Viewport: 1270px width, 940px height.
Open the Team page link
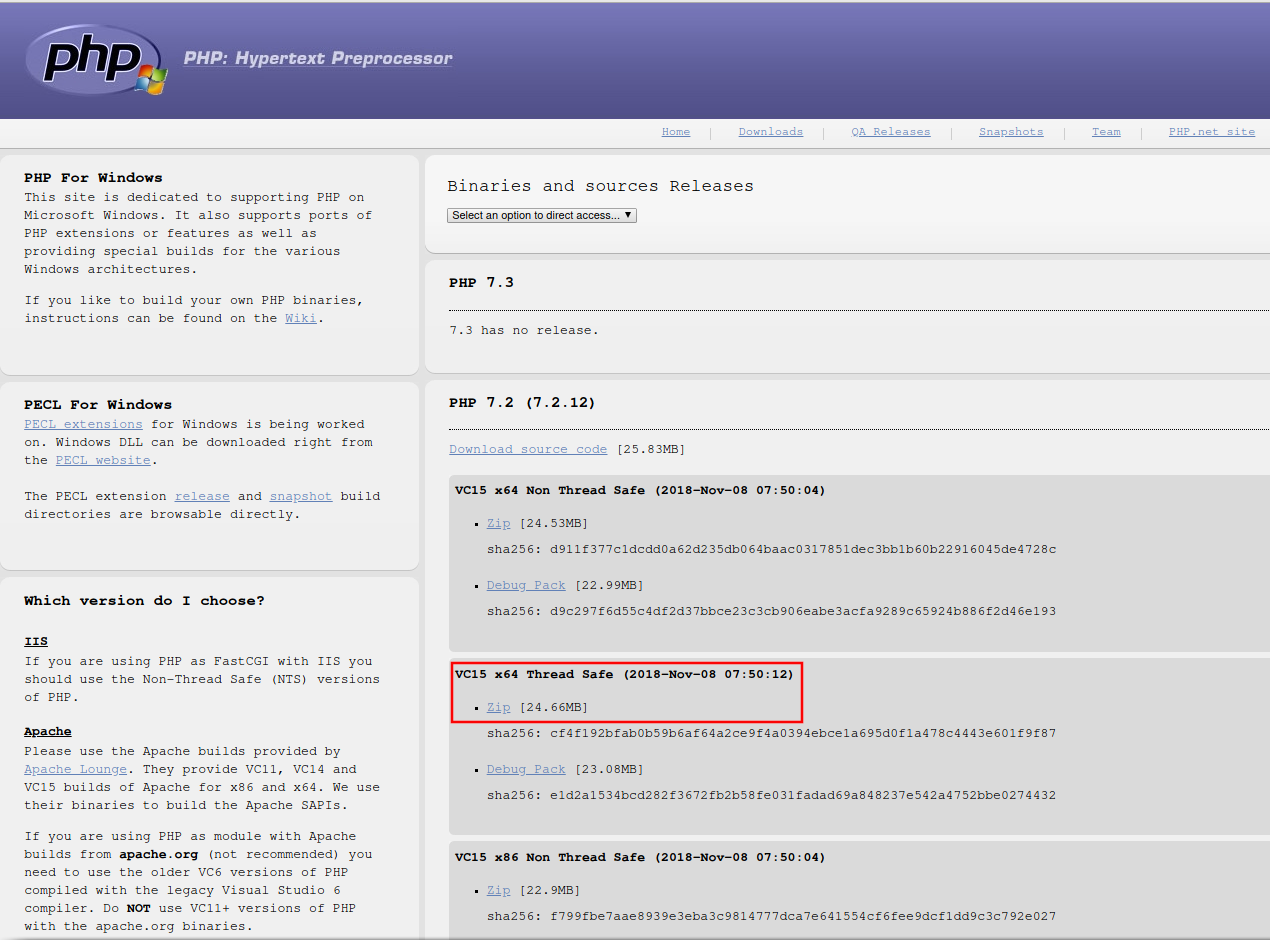pyautogui.click(x=1106, y=132)
